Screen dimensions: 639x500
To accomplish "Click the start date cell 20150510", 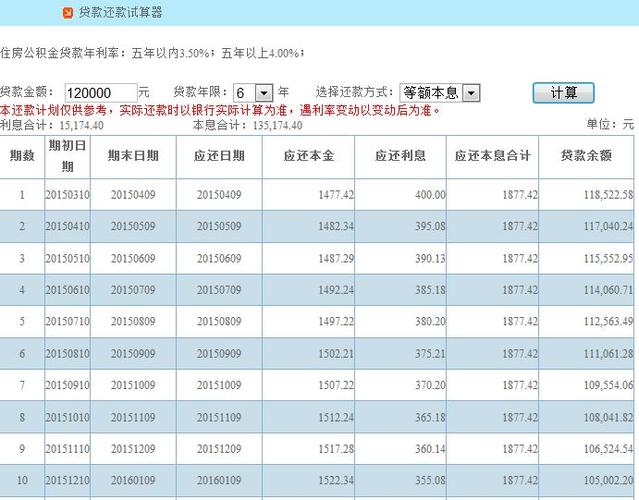I will tap(67, 258).
